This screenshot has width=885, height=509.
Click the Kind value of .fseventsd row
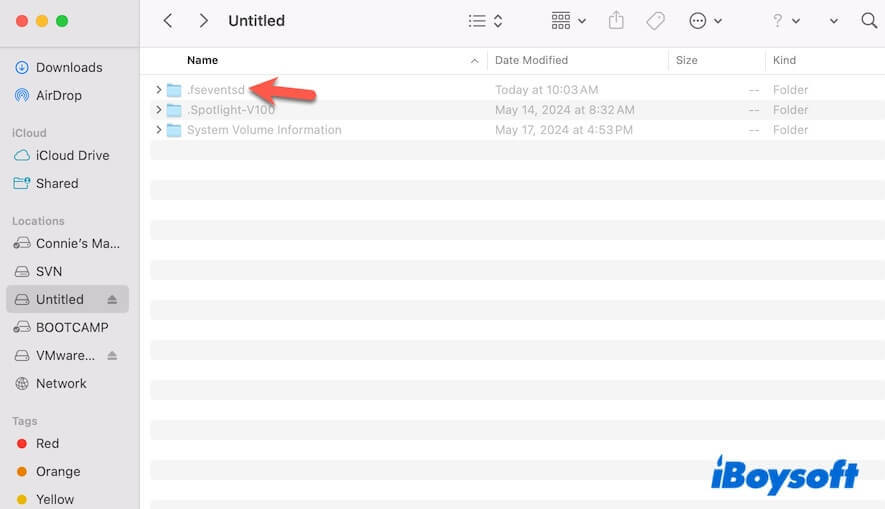790,90
